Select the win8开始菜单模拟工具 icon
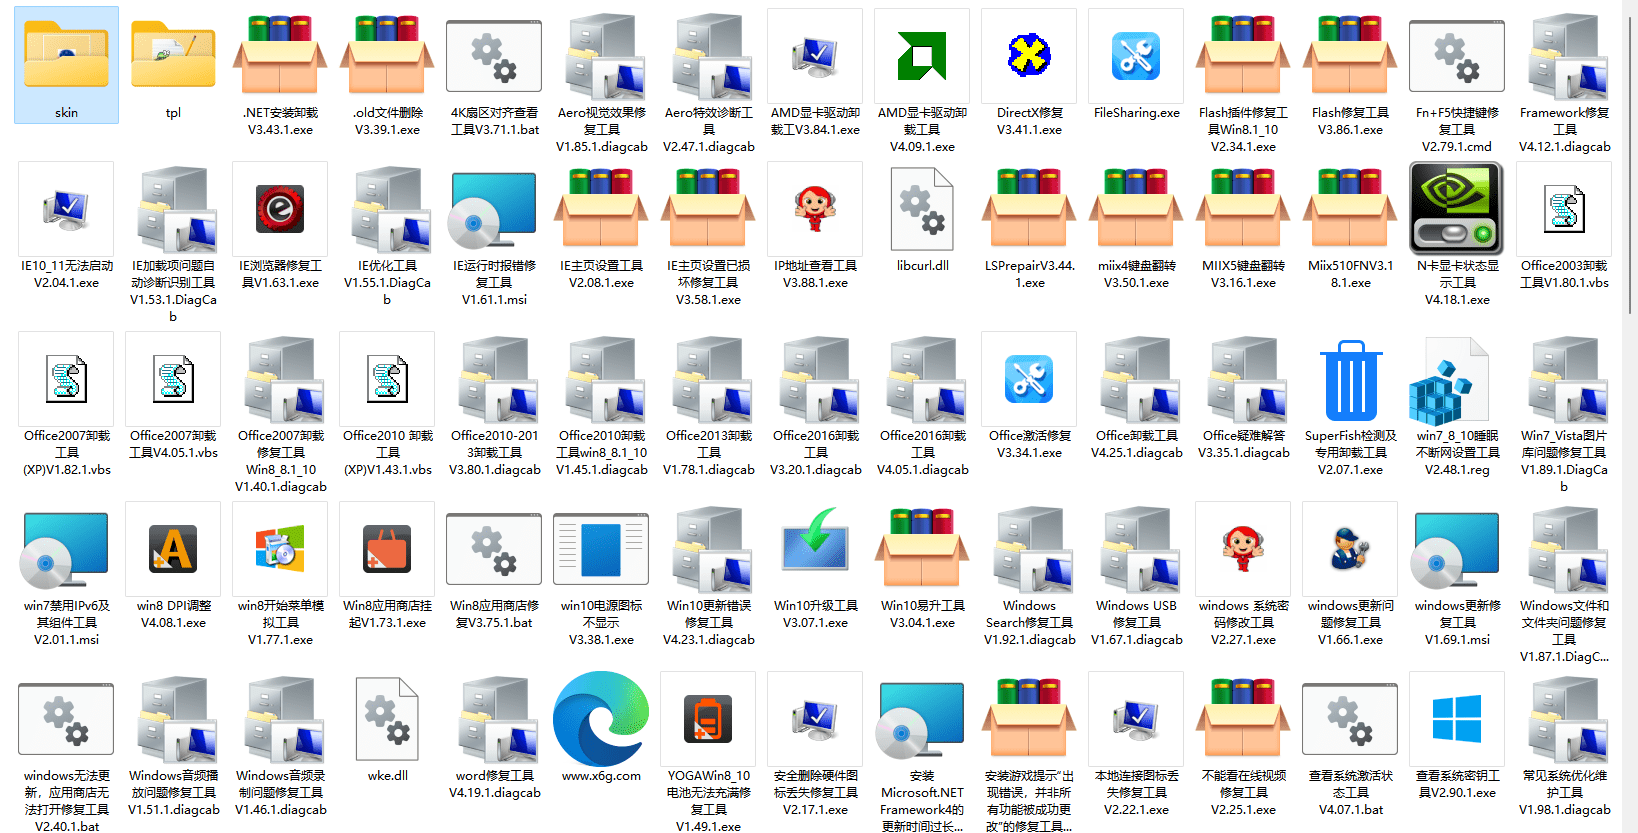The width and height of the screenshot is (1638, 833). tap(280, 548)
